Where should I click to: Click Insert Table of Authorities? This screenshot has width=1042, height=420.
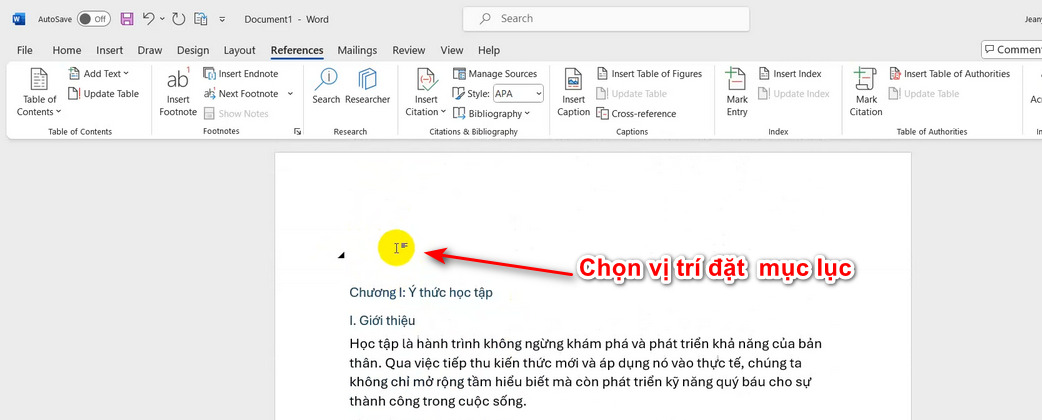(x=949, y=74)
